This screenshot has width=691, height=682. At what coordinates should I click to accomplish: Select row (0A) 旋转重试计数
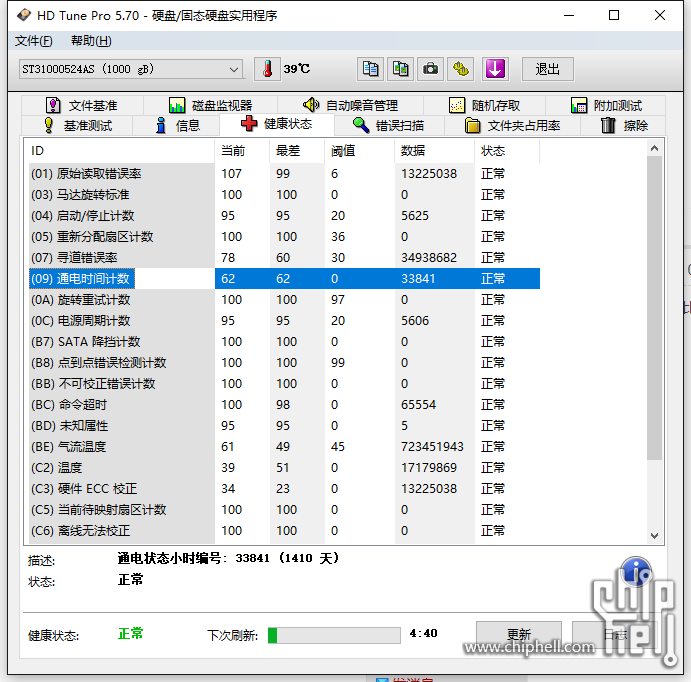pos(285,300)
